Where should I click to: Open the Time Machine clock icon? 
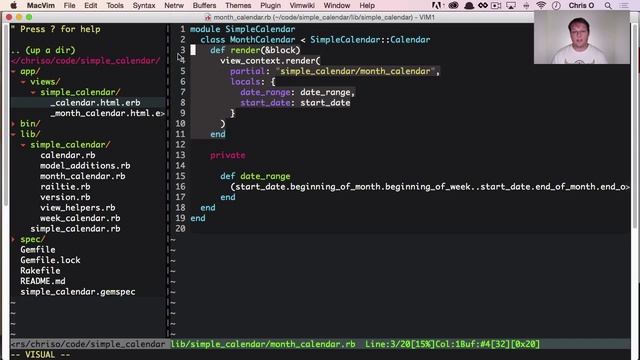pos(556,5)
